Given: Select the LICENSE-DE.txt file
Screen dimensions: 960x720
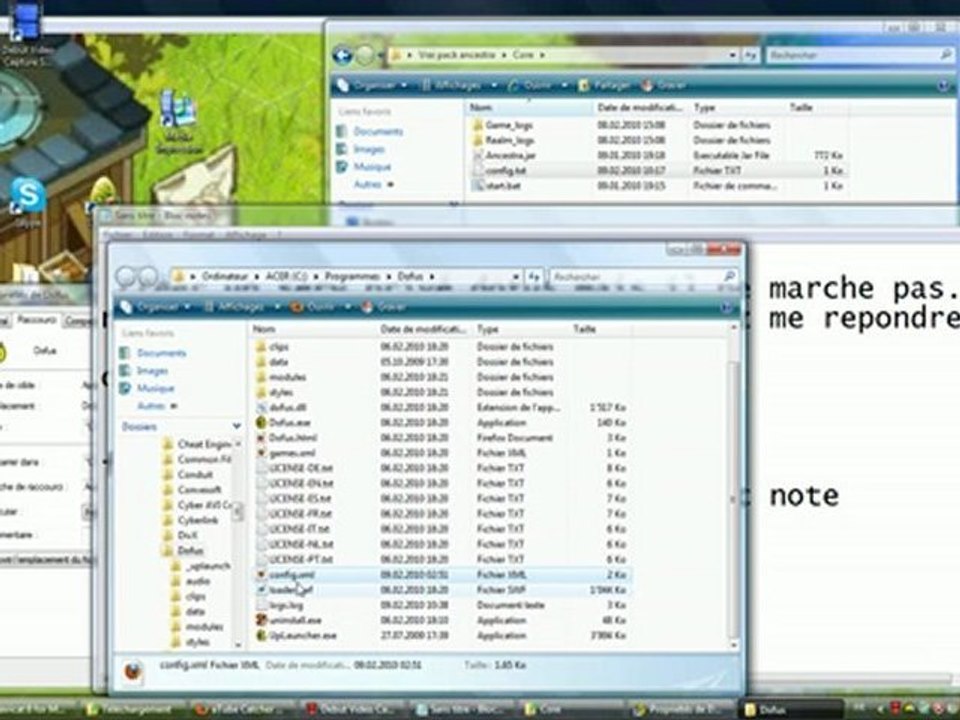Looking at the screenshot, I should click(x=301, y=468).
